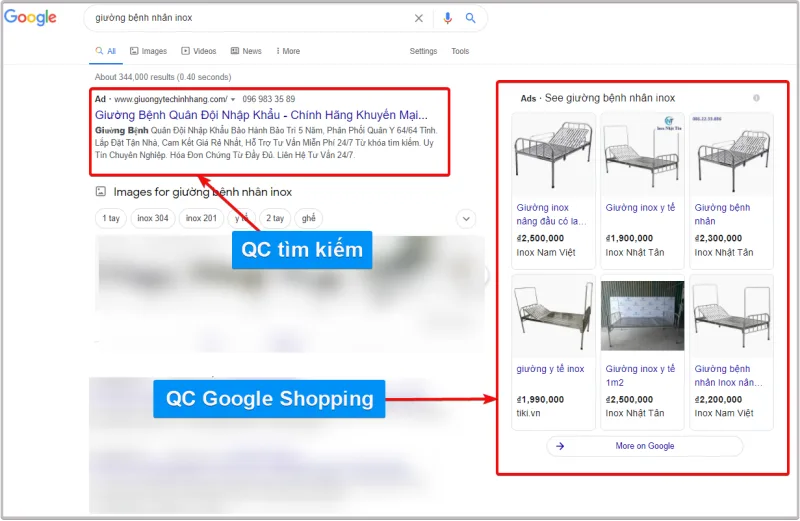Open Giường bệnh nhân link priced ₫2,300,000
800x521 pixels.
[722, 214]
